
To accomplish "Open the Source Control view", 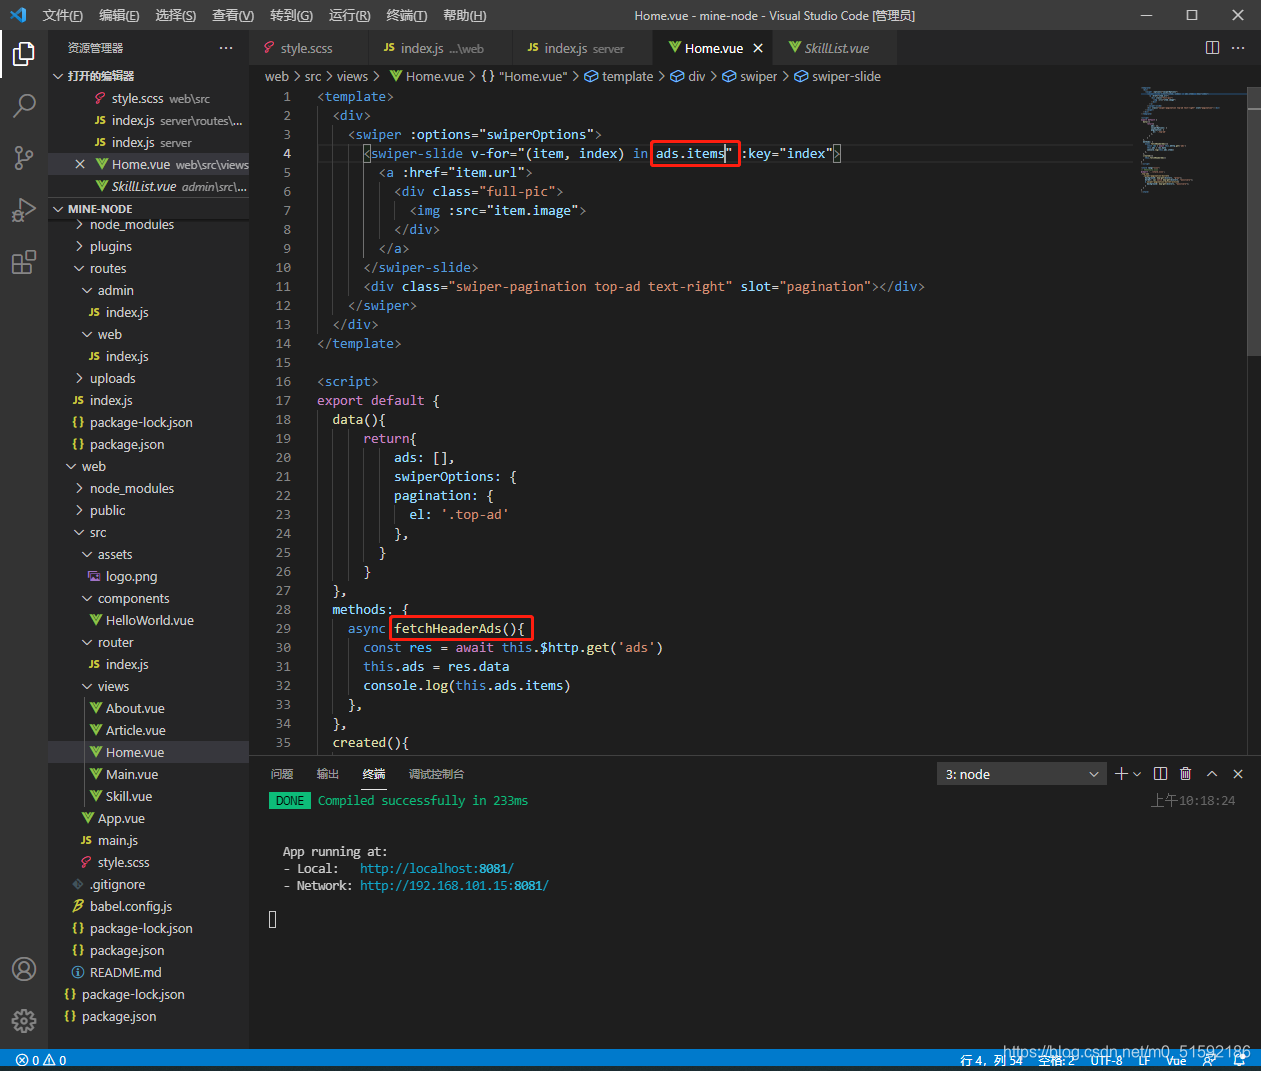I will pyautogui.click(x=24, y=157).
